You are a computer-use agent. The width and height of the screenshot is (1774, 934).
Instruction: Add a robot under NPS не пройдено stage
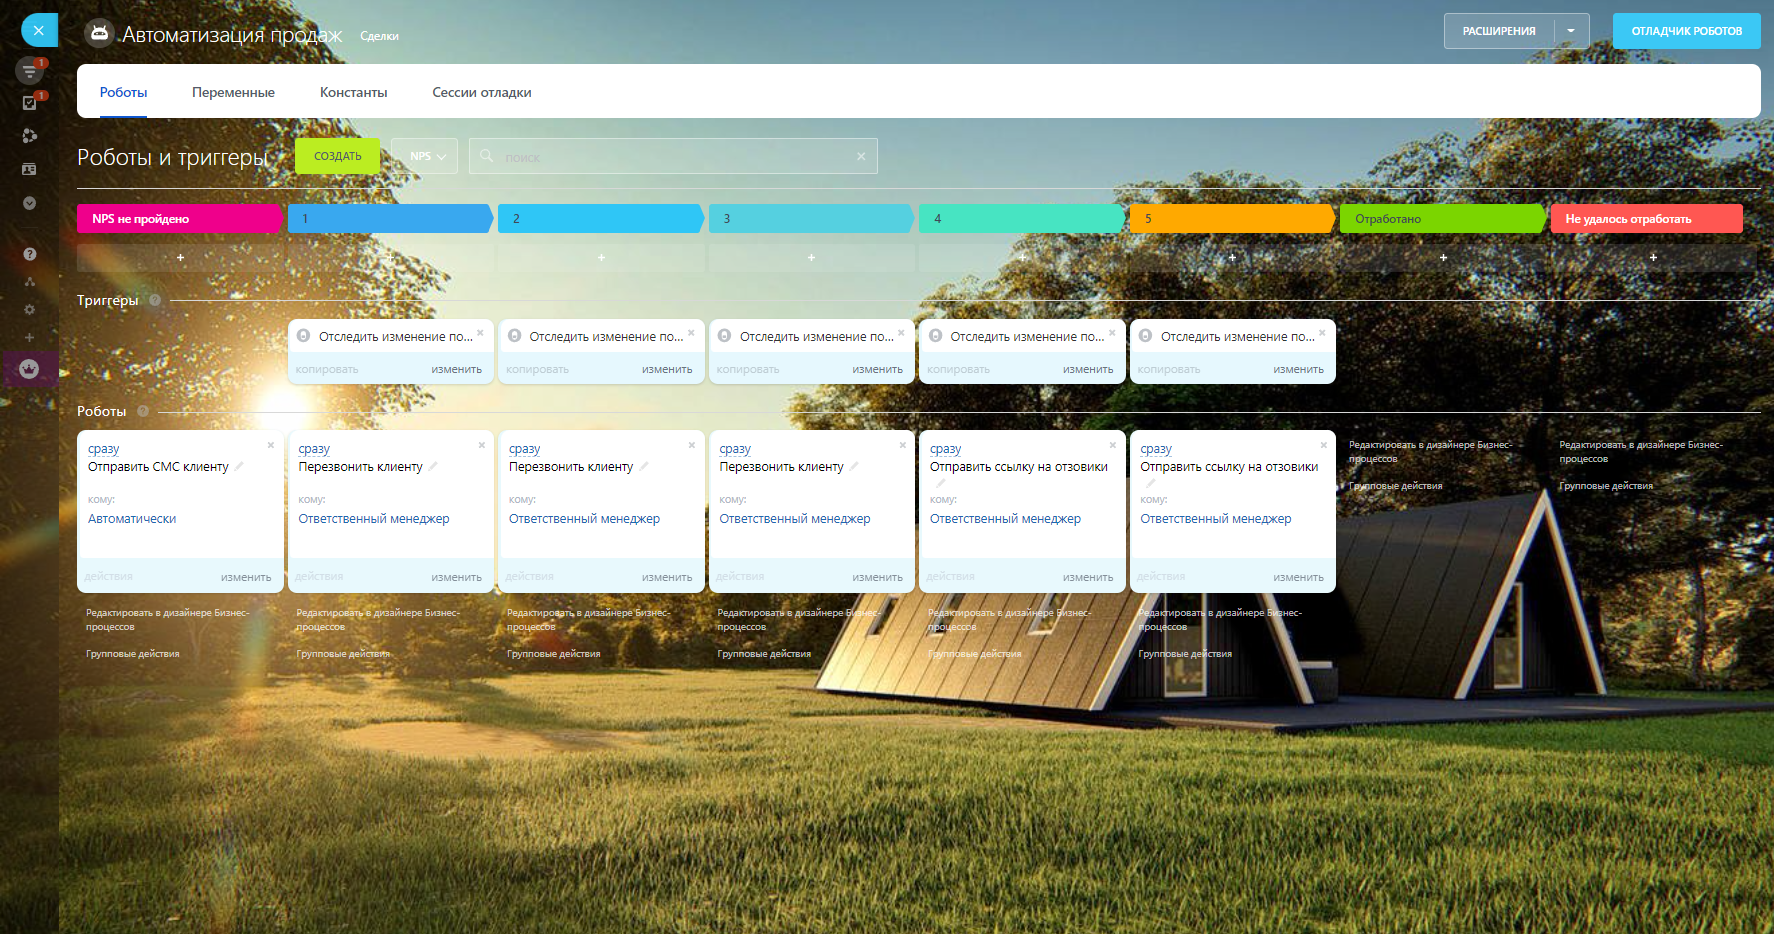180,258
